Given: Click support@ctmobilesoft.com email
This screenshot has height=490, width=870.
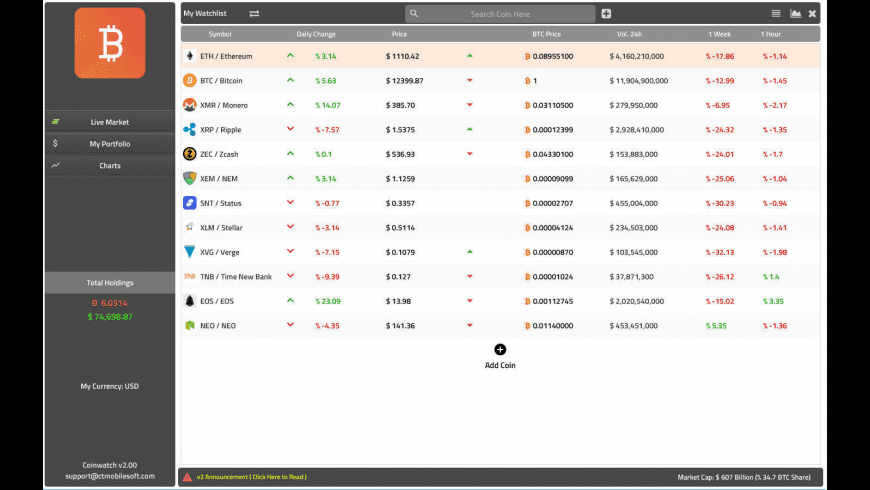Looking at the screenshot, I should pyautogui.click(x=110, y=476).
